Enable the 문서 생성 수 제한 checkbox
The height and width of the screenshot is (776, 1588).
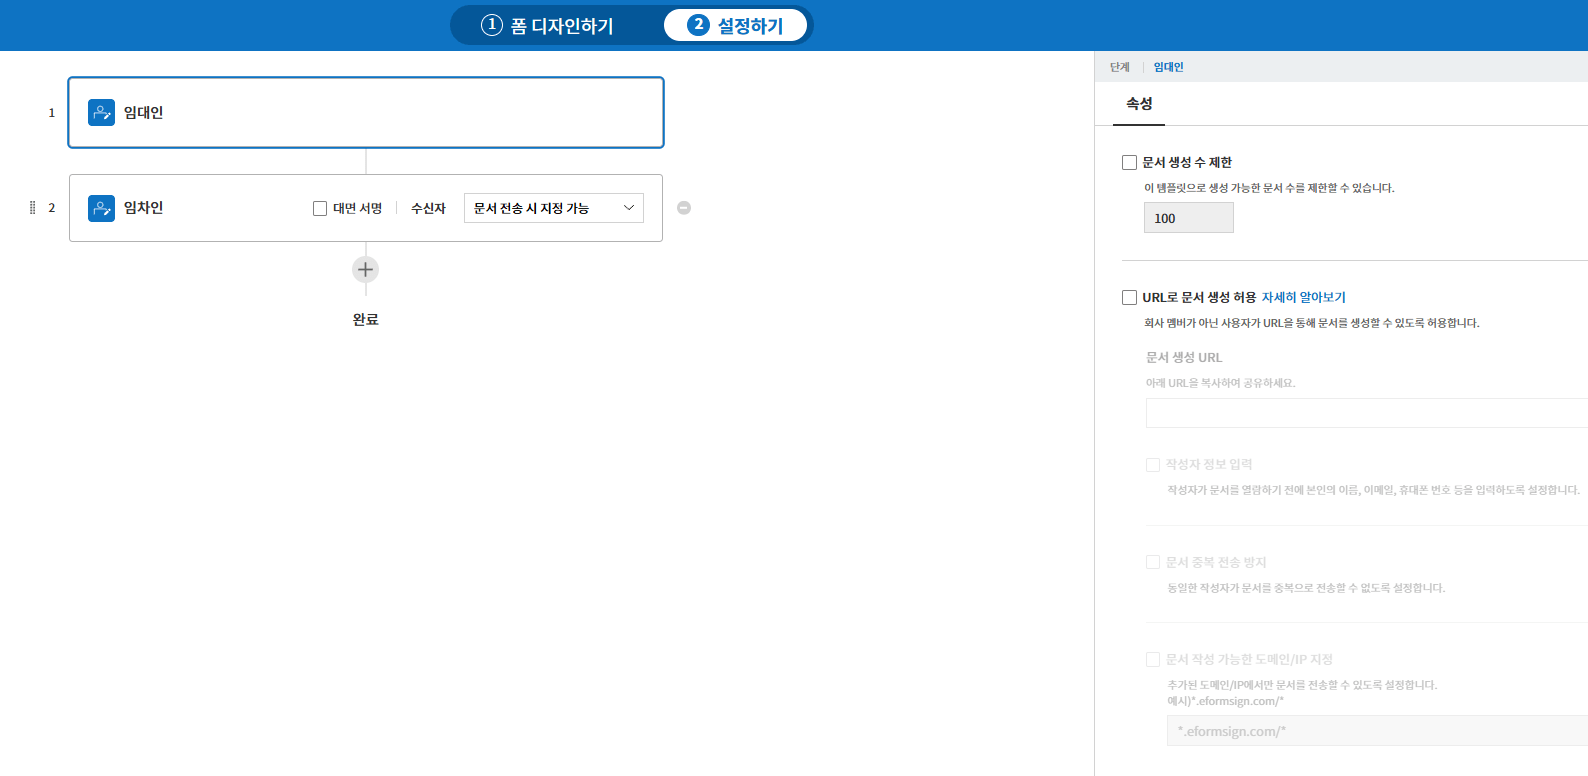click(1129, 162)
